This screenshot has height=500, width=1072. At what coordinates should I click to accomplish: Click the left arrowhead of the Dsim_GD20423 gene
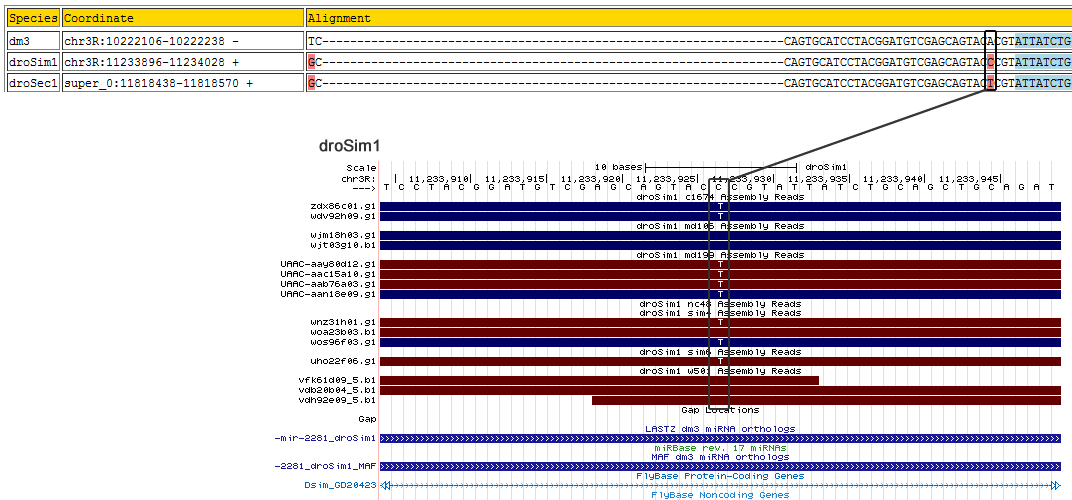point(385,486)
